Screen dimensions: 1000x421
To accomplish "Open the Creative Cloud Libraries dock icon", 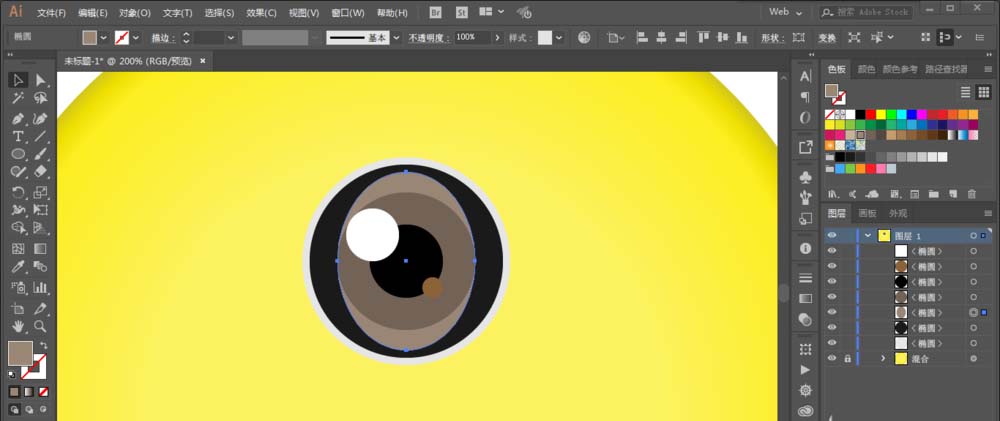I will coord(805,410).
